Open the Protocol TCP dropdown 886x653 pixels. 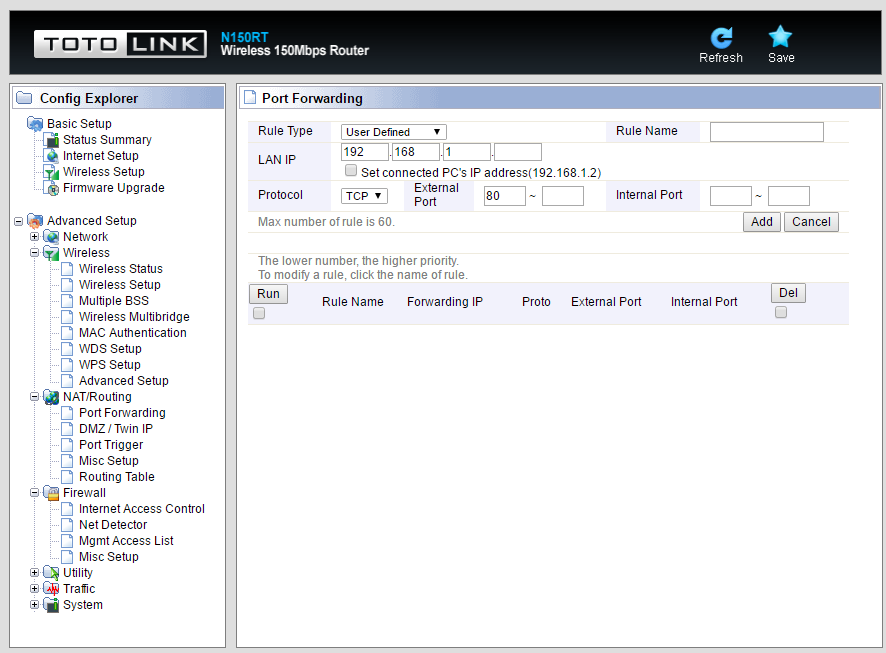364,196
